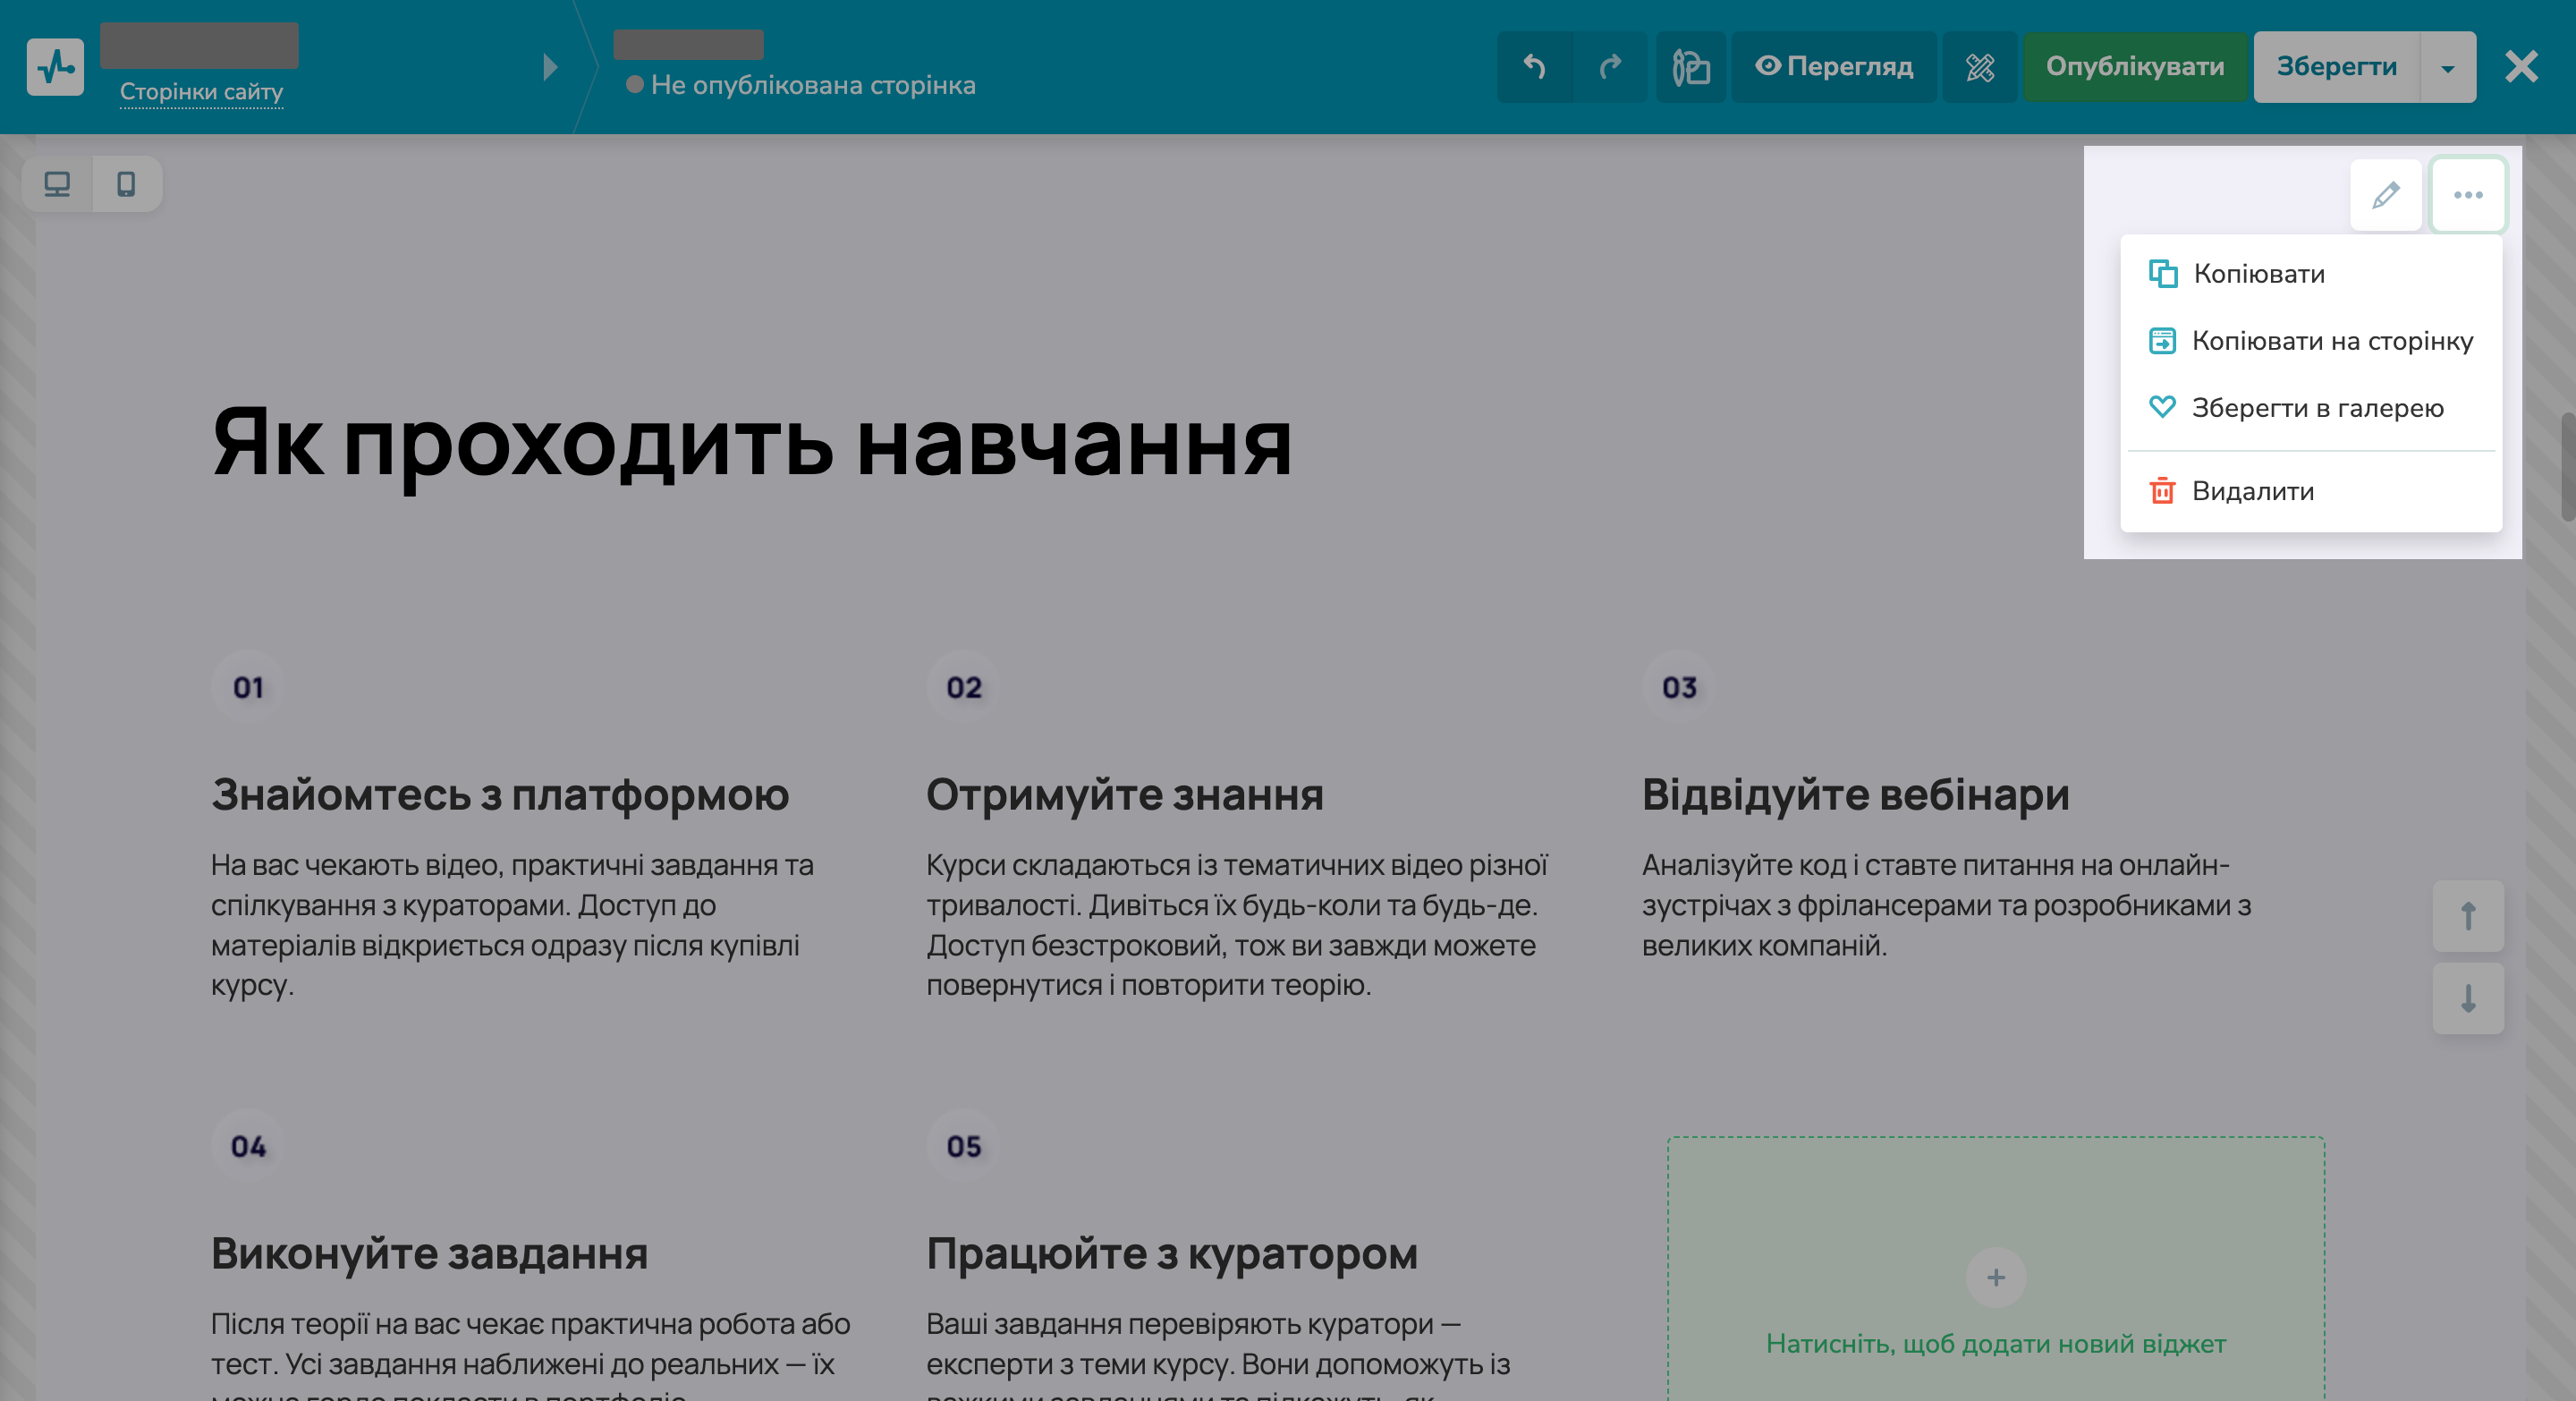
Task: Click the pencil icon to edit the widget
Action: pos(2386,195)
